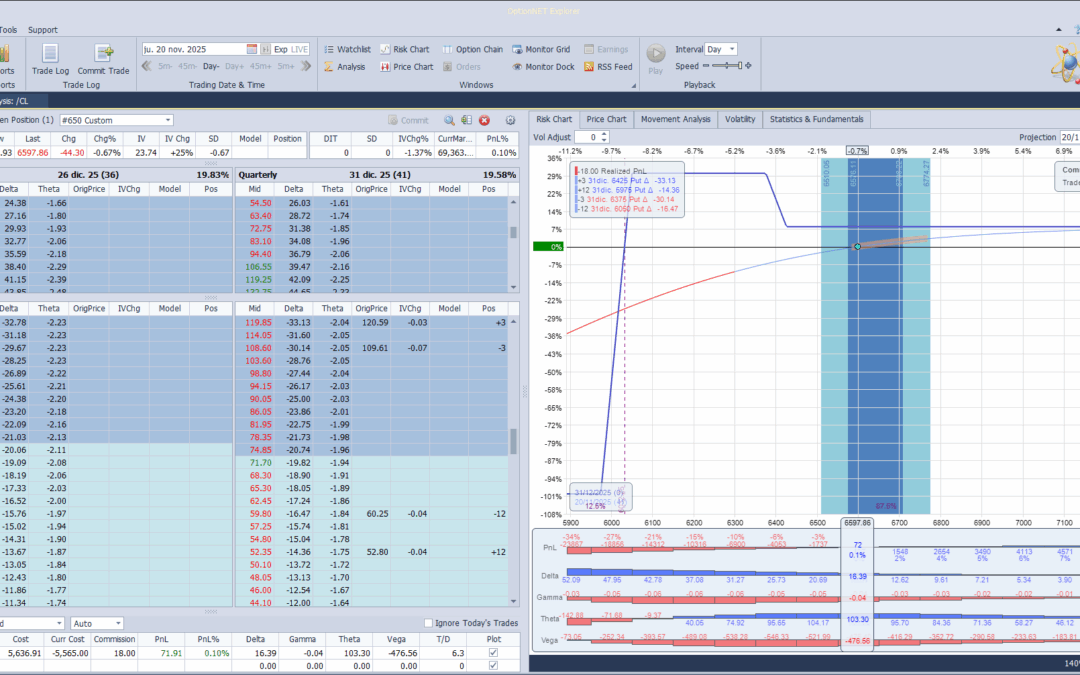Click the 6597.86 price marker on chart axis
Image resolution: width=1080 pixels, height=675 pixels.
point(858,523)
